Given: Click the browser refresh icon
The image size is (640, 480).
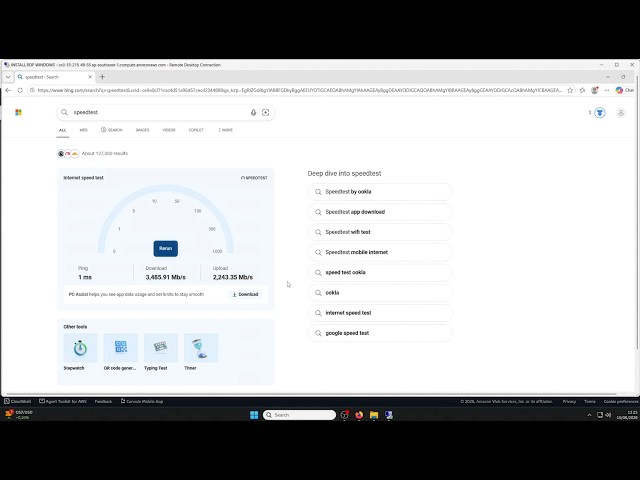Looking at the screenshot, I should click(x=20, y=90).
